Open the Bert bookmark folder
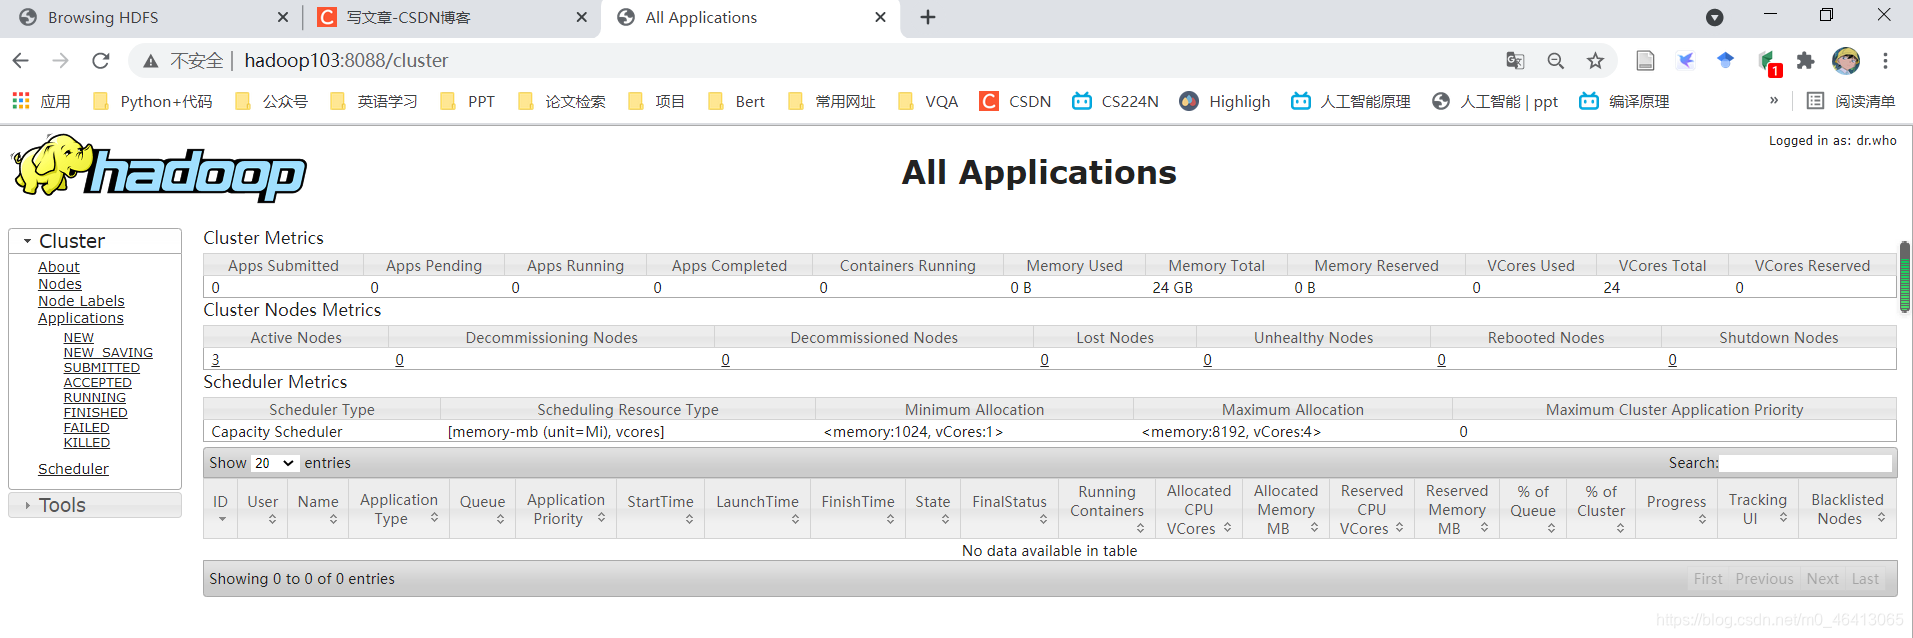 pyautogui.click(x=736, y=101)
